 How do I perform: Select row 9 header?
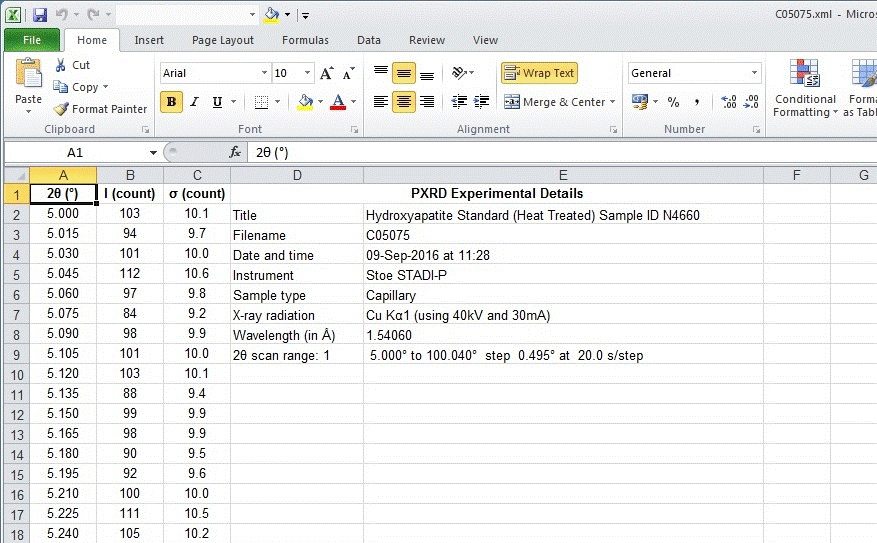tap(16, 355)
